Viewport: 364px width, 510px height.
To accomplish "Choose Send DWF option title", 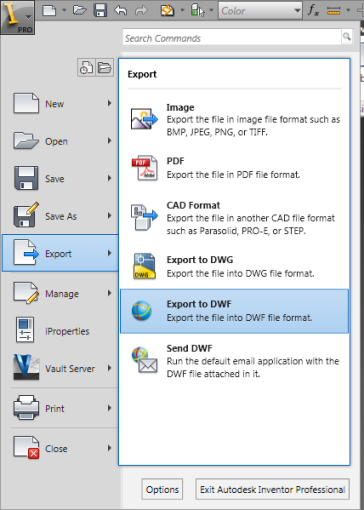I will pyautogui.click(x=189, y=348).
